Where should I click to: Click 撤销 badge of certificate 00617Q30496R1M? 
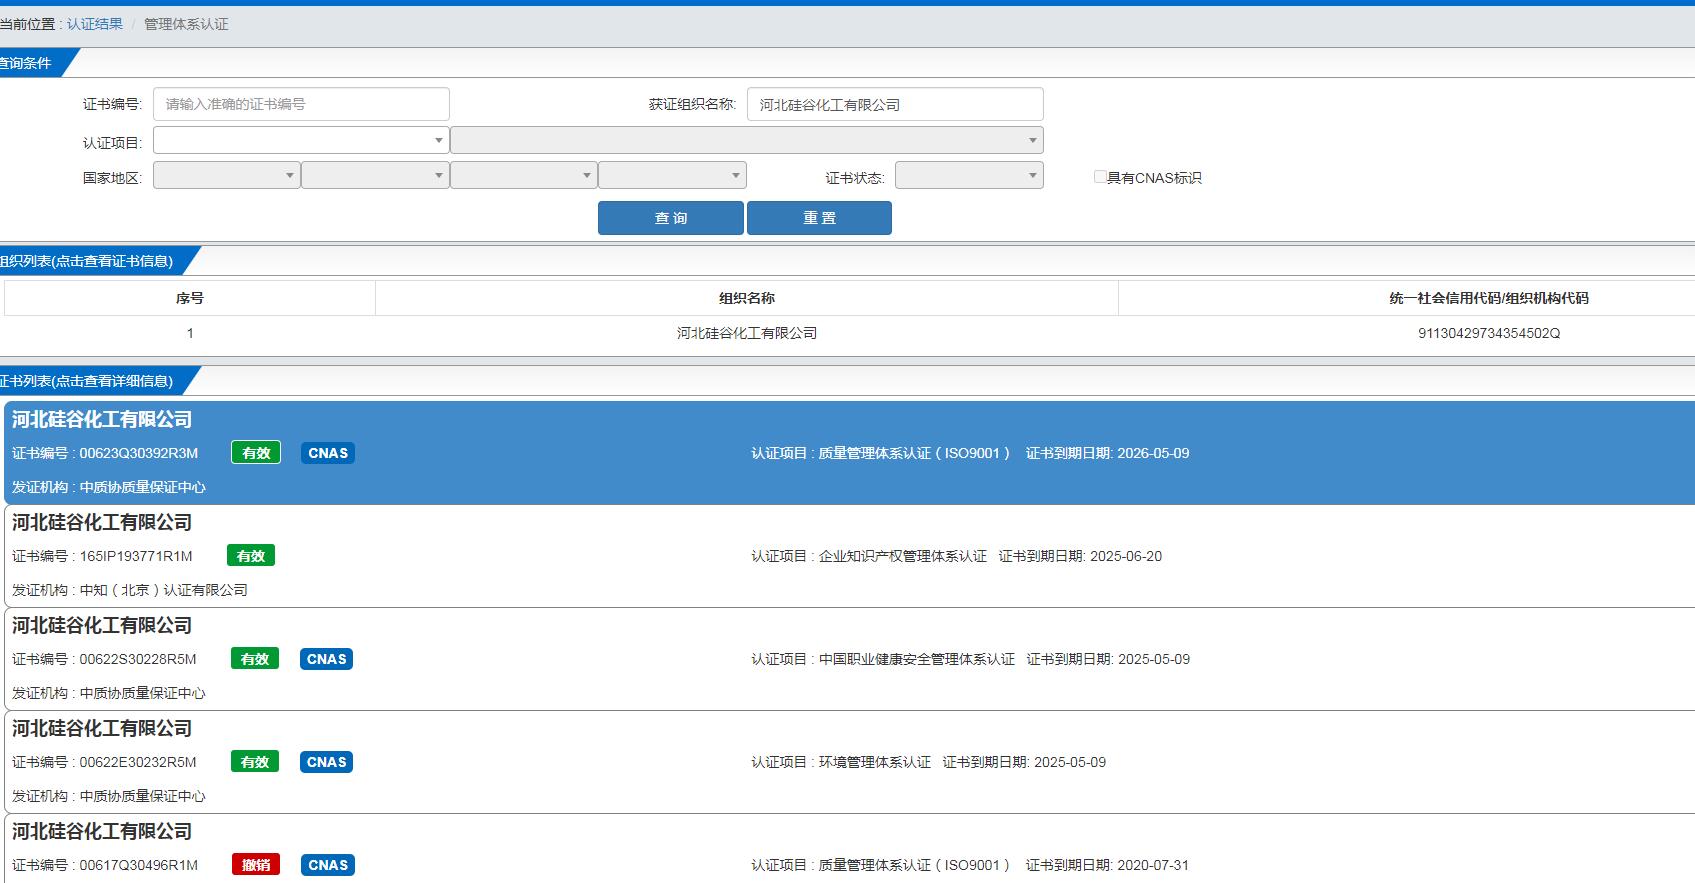click(256, 865)
